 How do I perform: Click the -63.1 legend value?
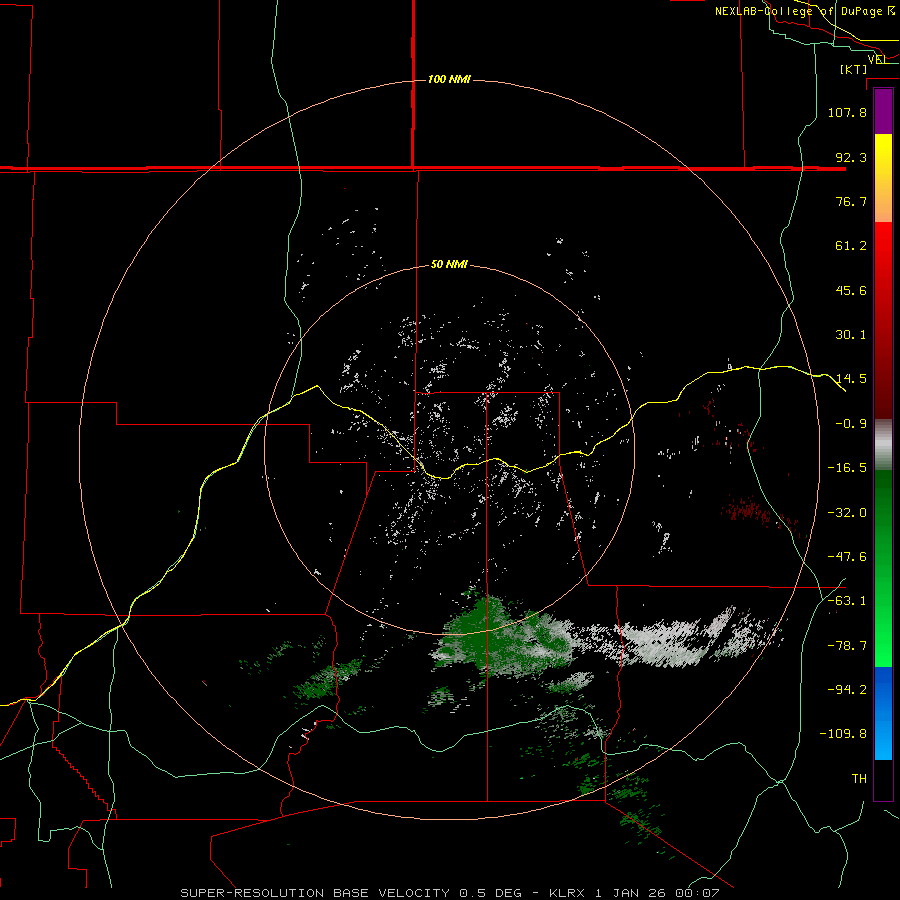coord(847,601)
